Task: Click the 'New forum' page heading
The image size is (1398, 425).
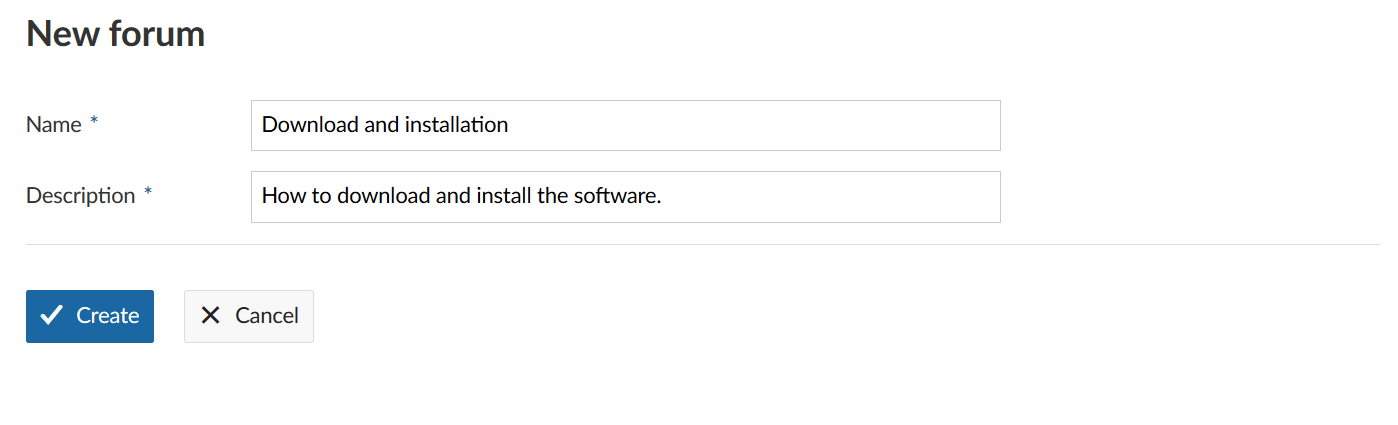Action: pyautogui.click(x=115, y=34)
